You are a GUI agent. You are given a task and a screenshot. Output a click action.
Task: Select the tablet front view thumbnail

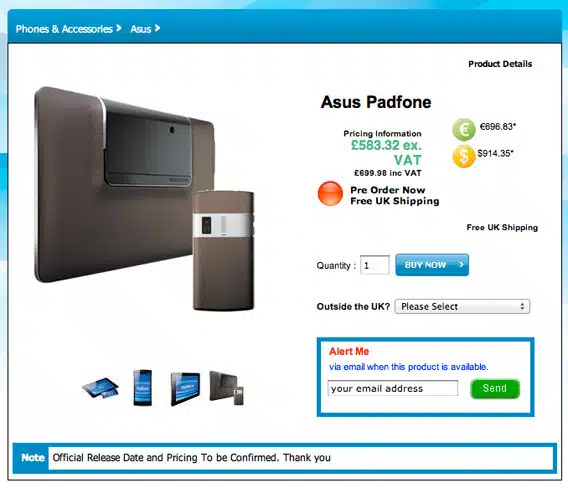[185, 389]
